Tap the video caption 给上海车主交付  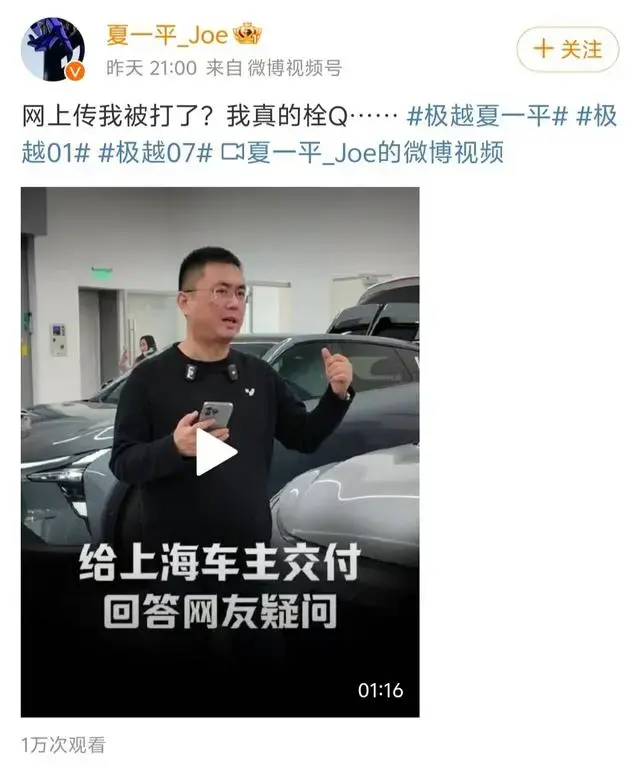click(x=220, y=562)
